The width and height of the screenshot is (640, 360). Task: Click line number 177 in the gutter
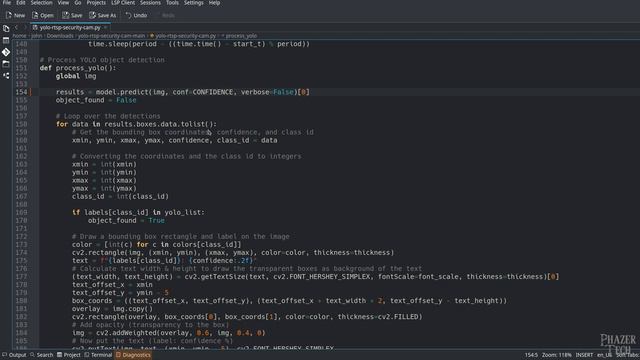pos(21,277)
